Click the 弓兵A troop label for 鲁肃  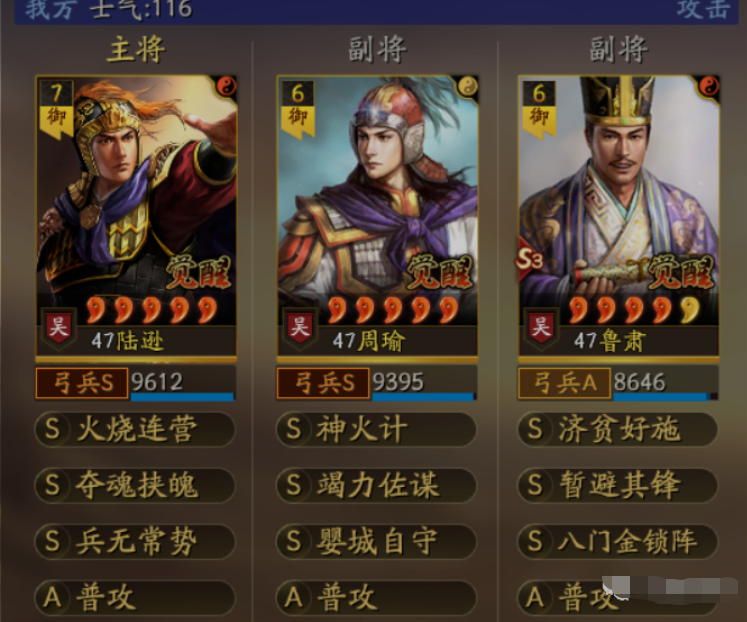coord(564,383)
